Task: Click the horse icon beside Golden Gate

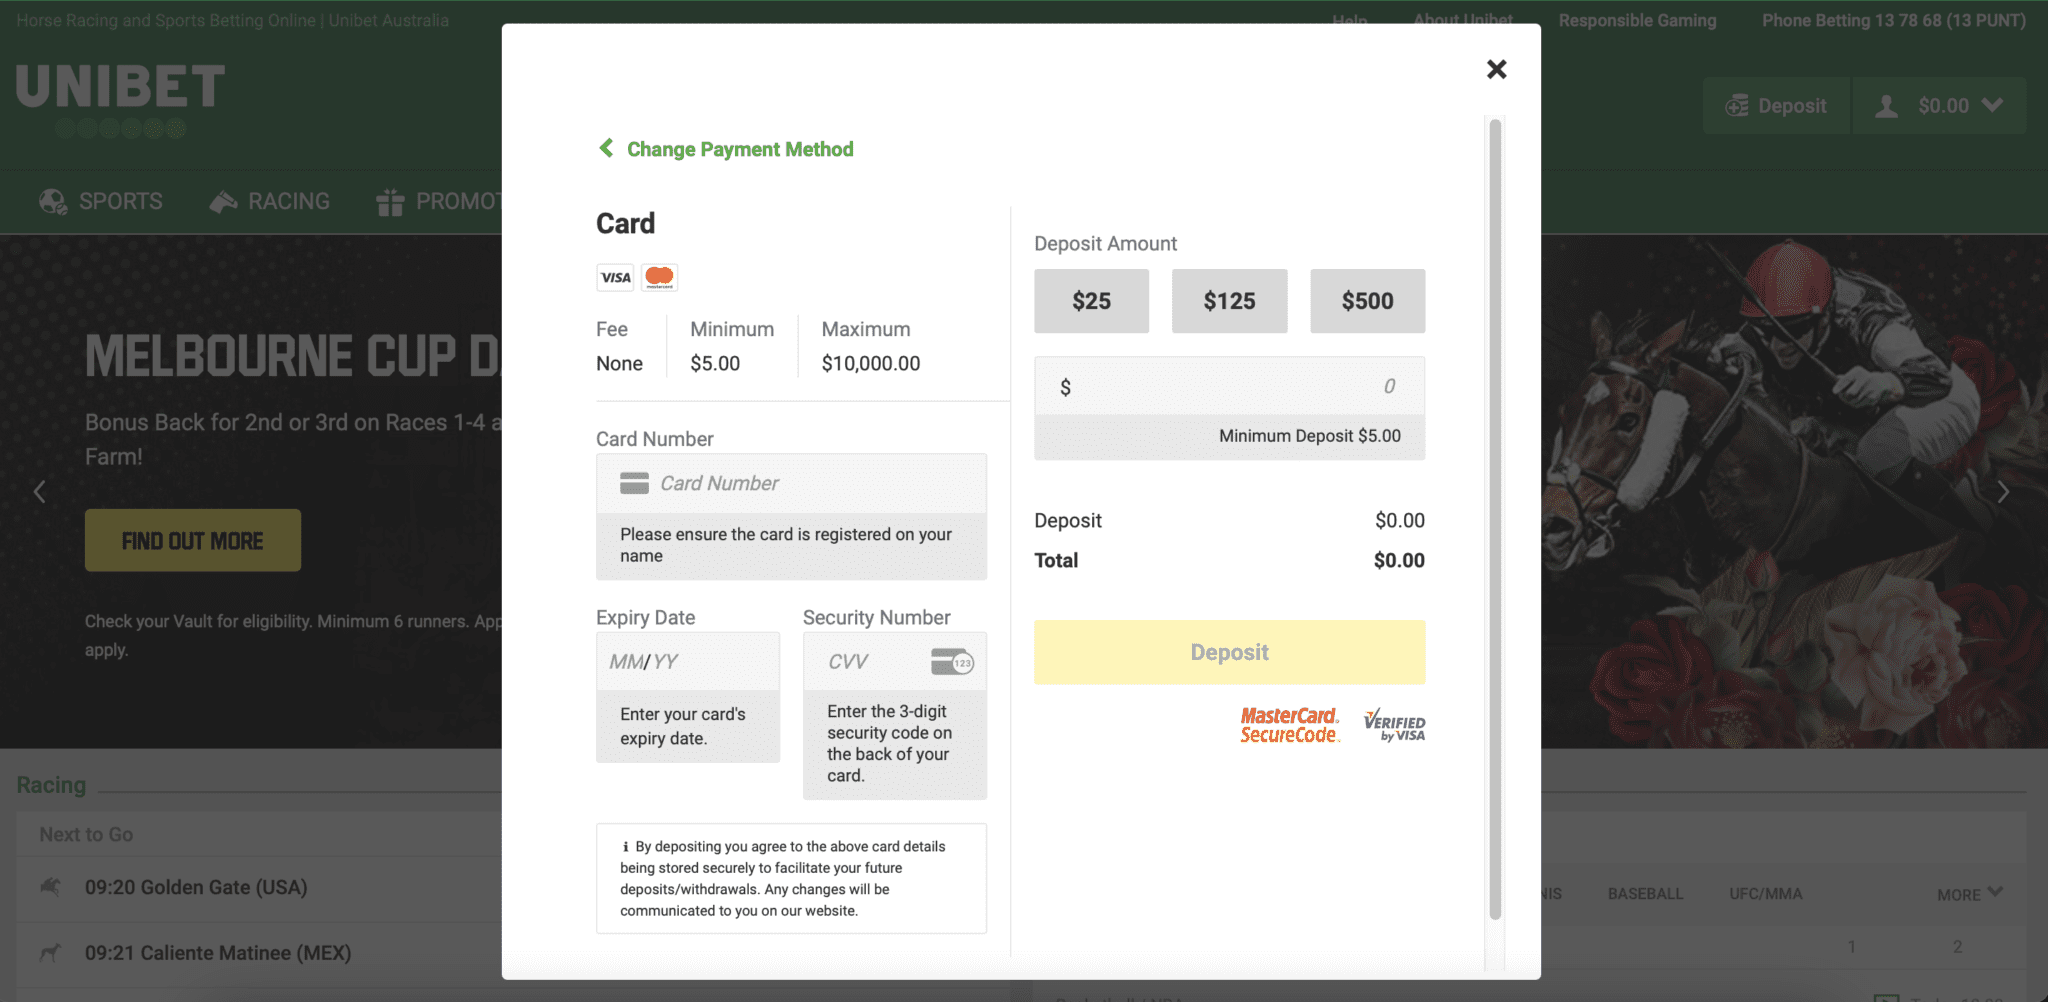Action: tap(50, 886)
